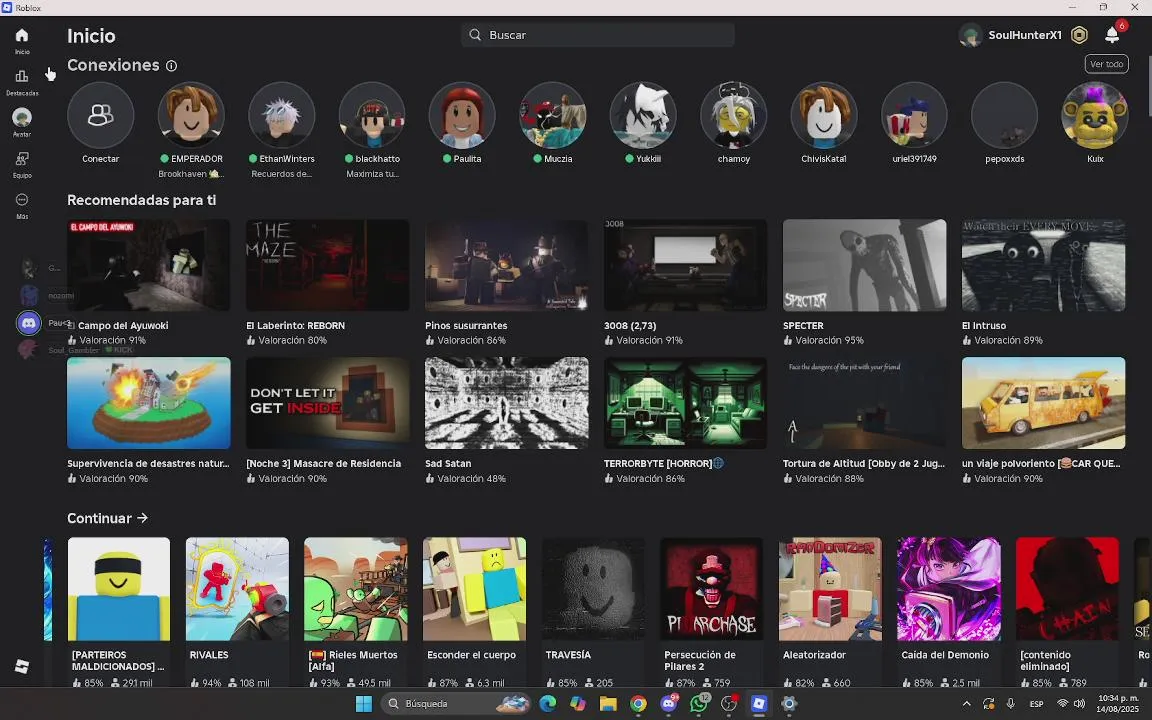Open the un viaje polvoriento game thumbnail
1152x720 pixels.
click(x=1043, y=403)
